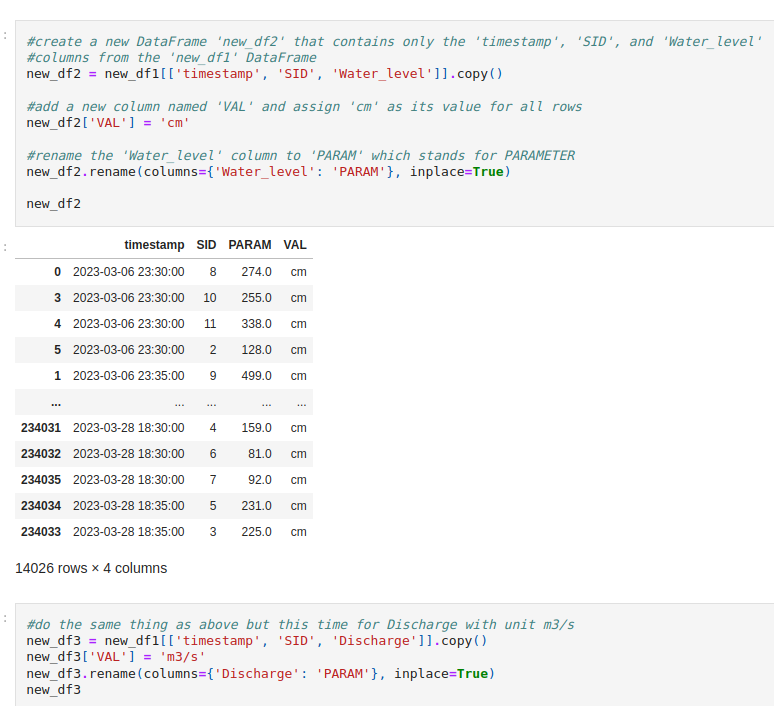The height and width of the screenshot is (706, 774).
Task: Place cursor on the new_df2['VAL'] = 'cm' line
Action: coord(108,123)
